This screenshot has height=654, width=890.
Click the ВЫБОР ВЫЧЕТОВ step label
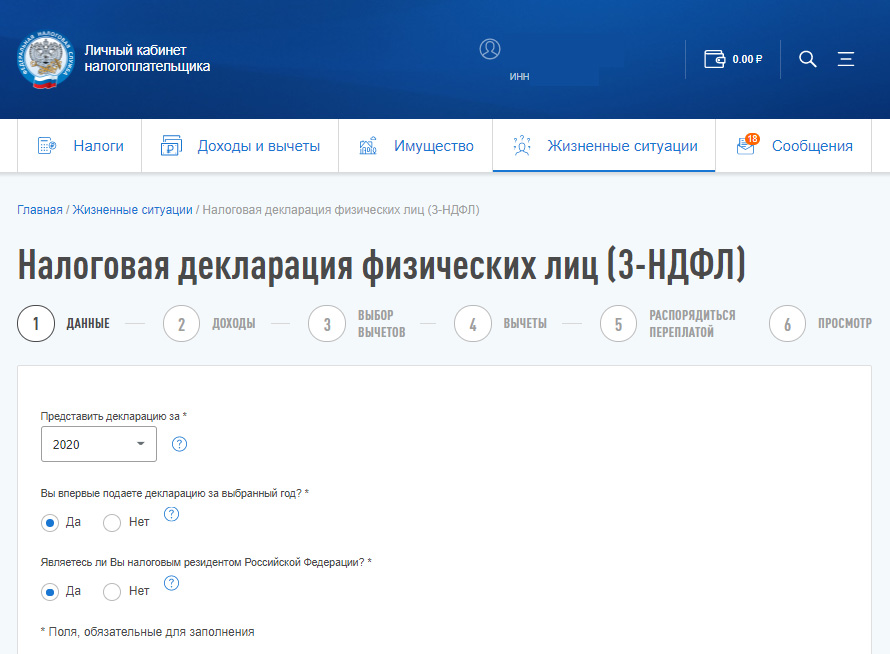click(381, 324)
